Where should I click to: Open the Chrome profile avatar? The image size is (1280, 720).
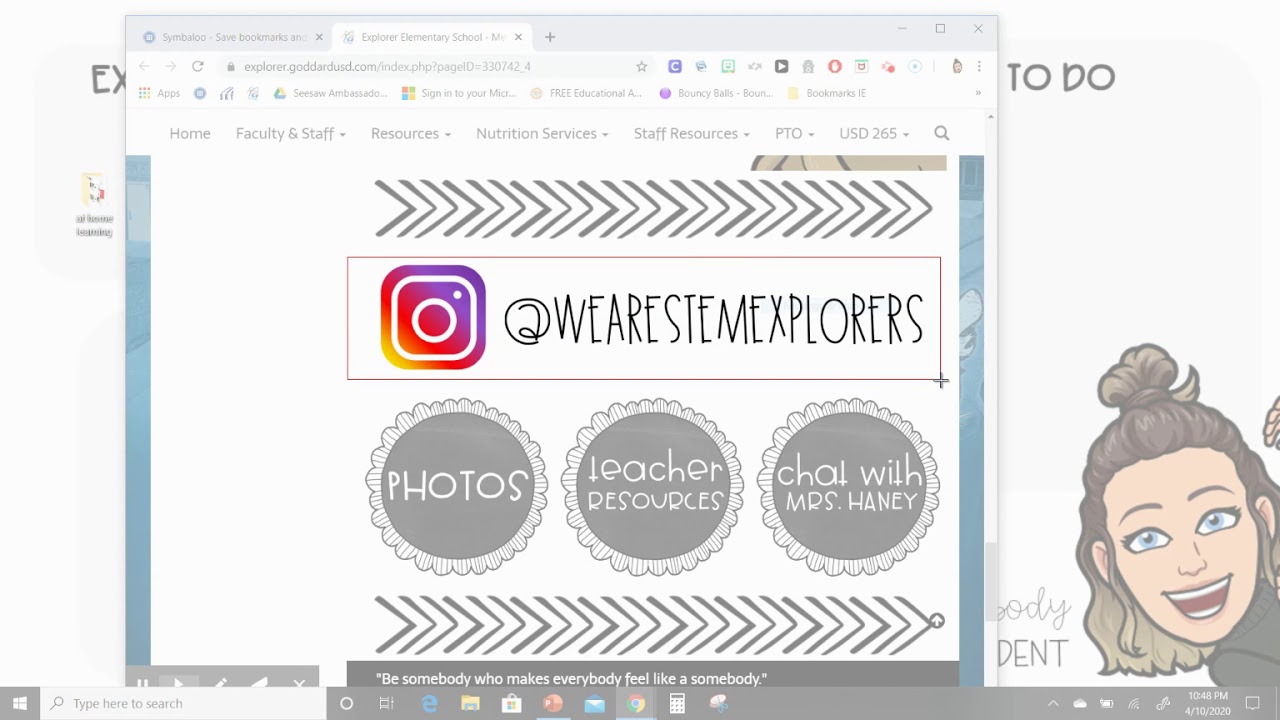[957, 66]
